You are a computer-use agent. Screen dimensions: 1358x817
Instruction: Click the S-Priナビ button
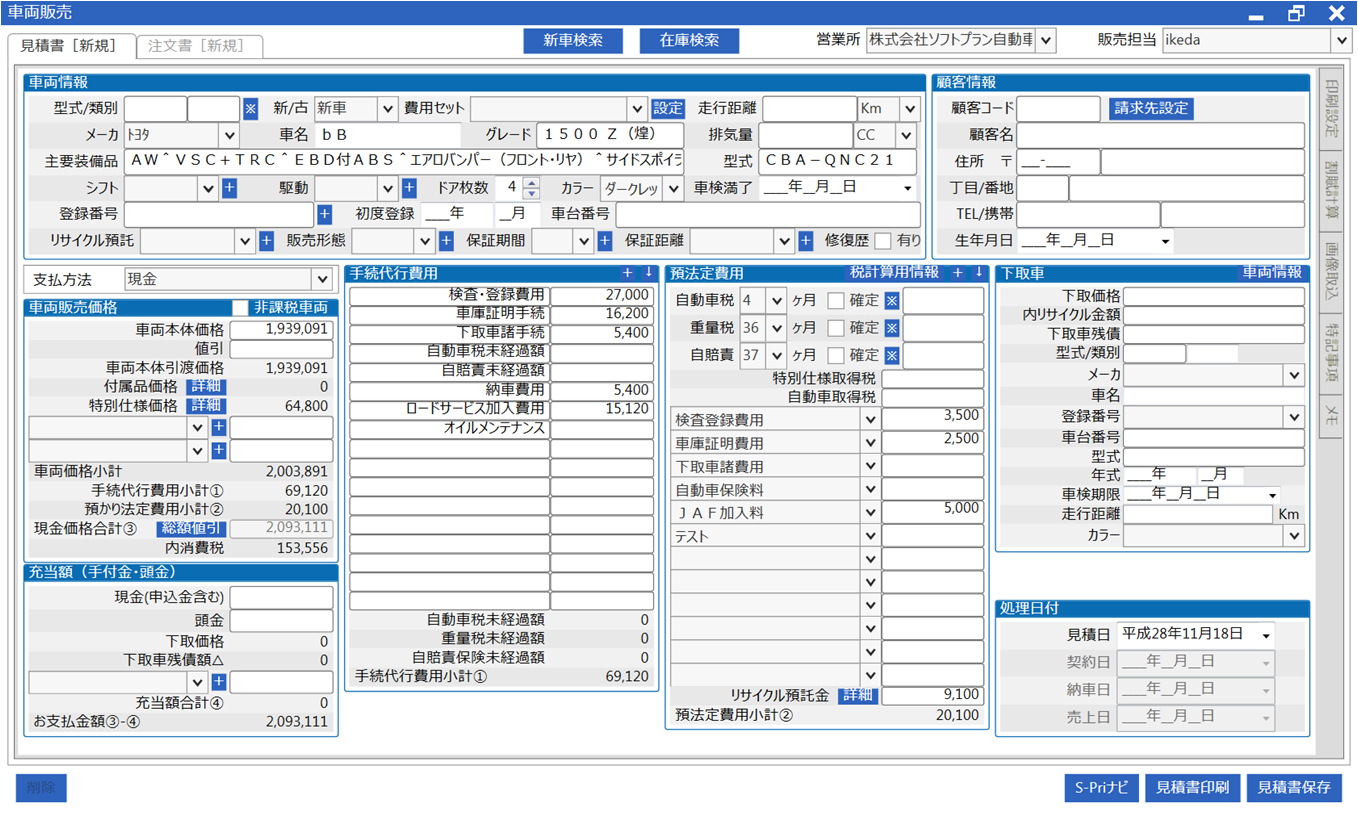coord(1101,788)
